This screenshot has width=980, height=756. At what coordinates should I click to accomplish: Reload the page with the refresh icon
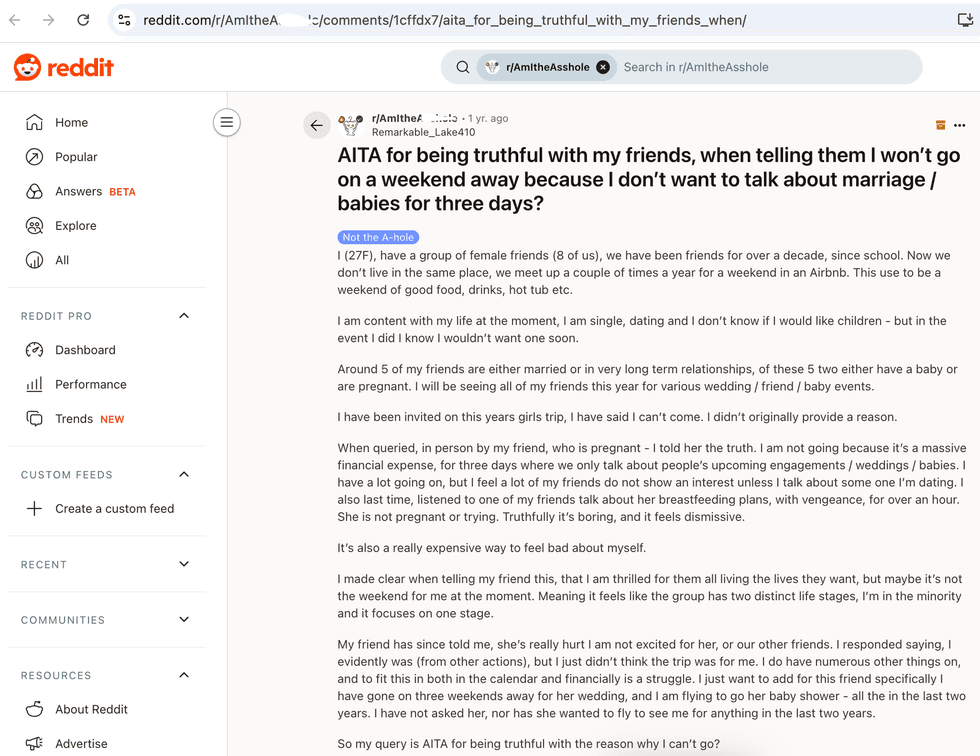point(83,20)
